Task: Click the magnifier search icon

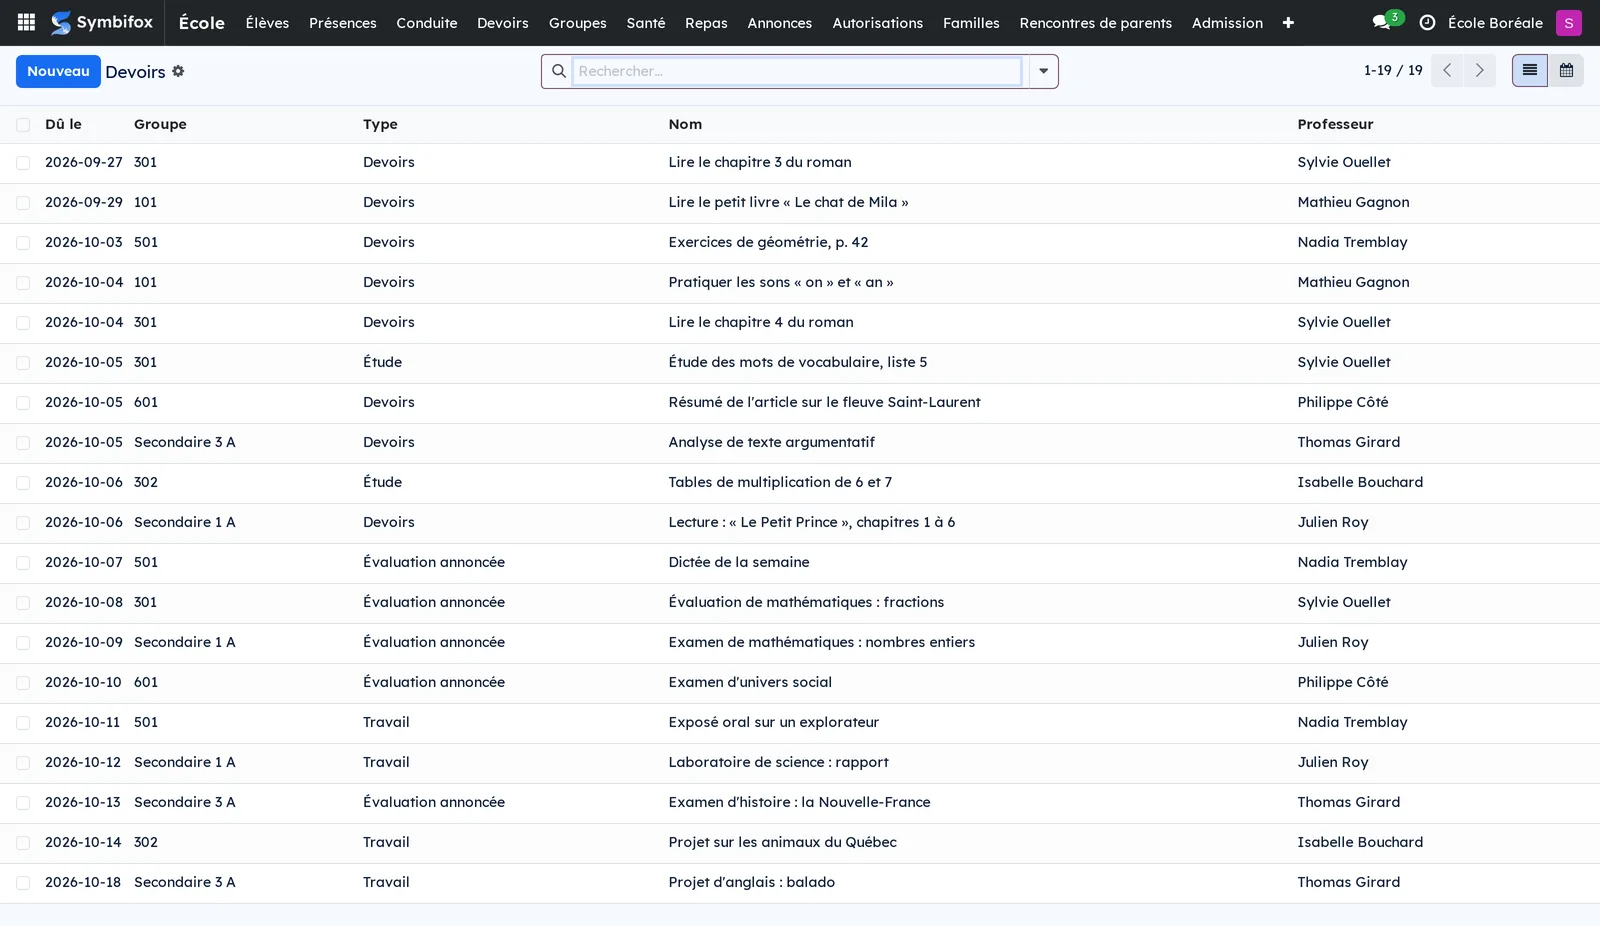Action: point(558,71)
